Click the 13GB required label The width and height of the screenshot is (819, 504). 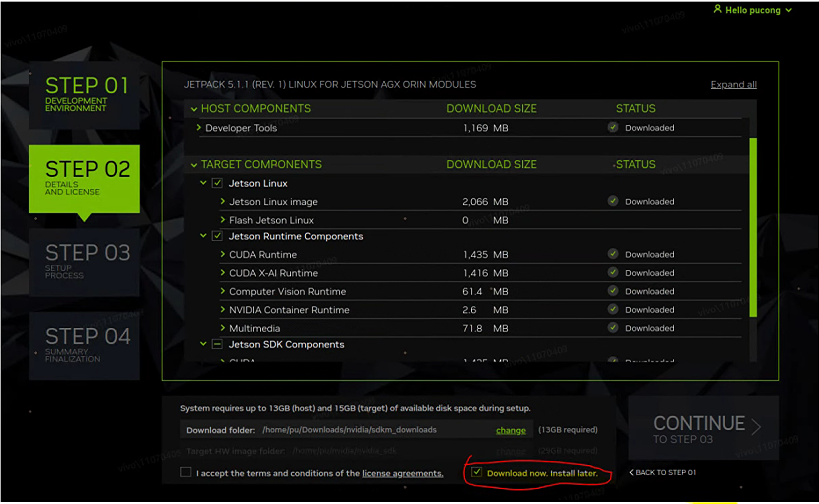(x=568, y=430)
